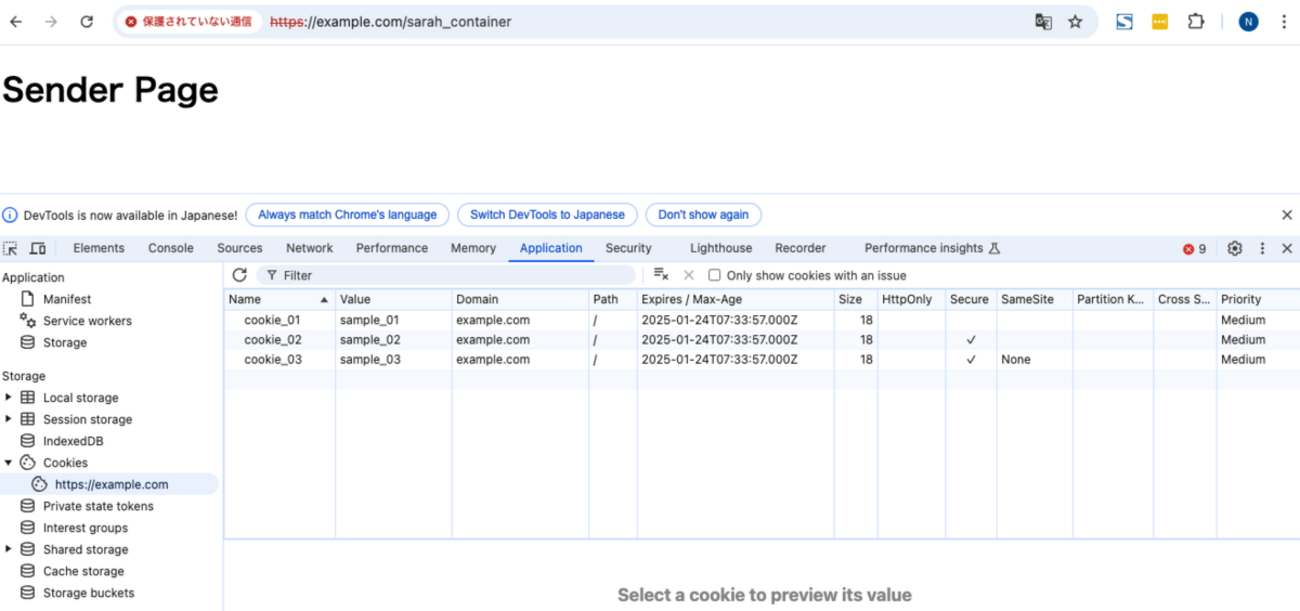
Task: Click the clear all cookies icon
Action: click(660, 275)
